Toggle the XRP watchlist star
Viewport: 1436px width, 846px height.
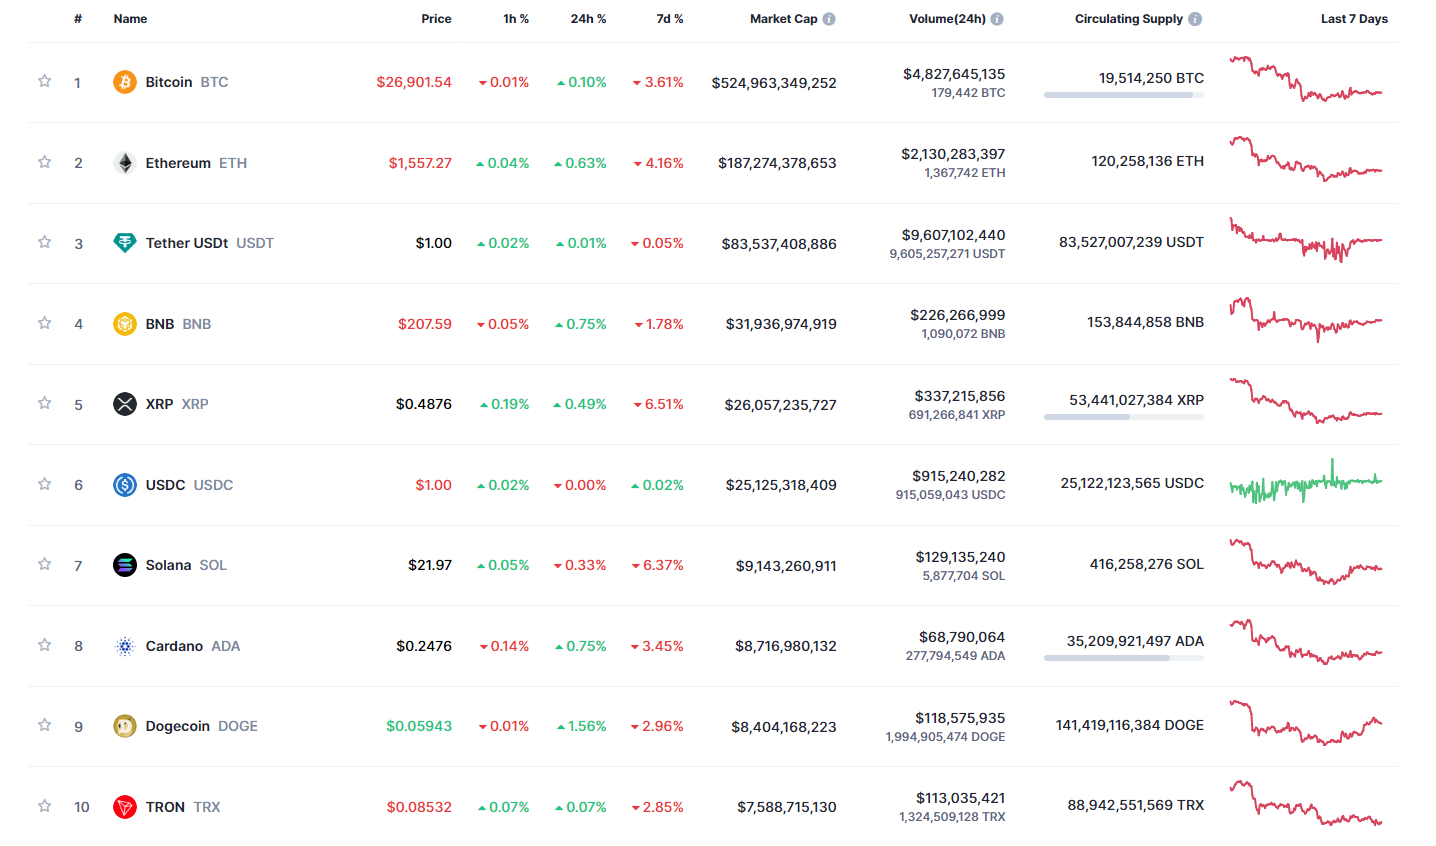coord(45,403)
